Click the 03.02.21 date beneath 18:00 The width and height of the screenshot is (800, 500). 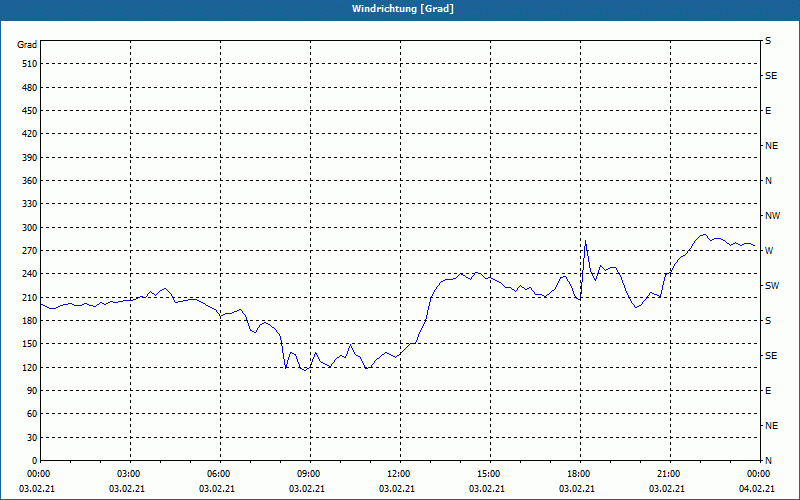577,489
